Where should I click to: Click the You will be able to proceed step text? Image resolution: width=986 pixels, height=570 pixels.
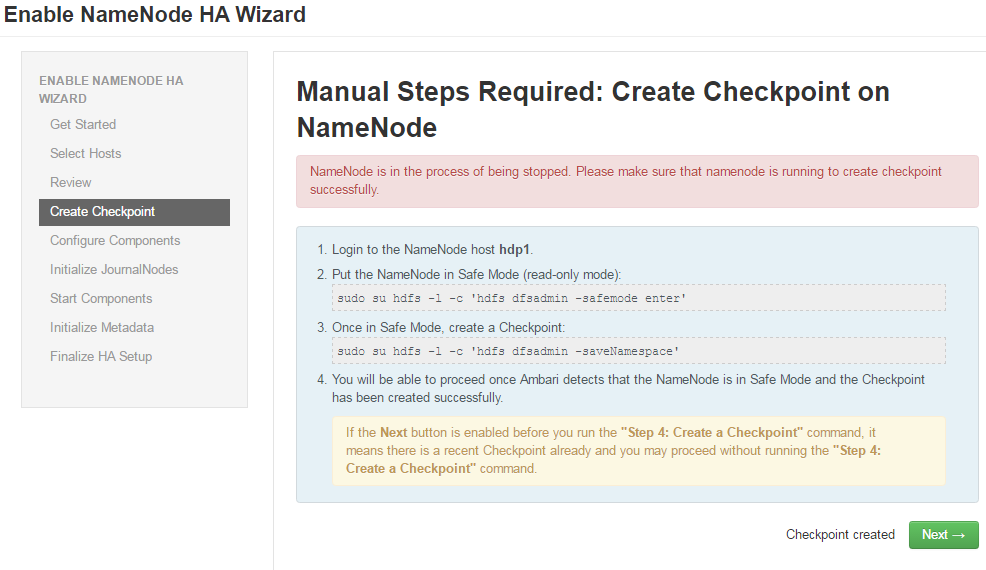pos(628,389)
